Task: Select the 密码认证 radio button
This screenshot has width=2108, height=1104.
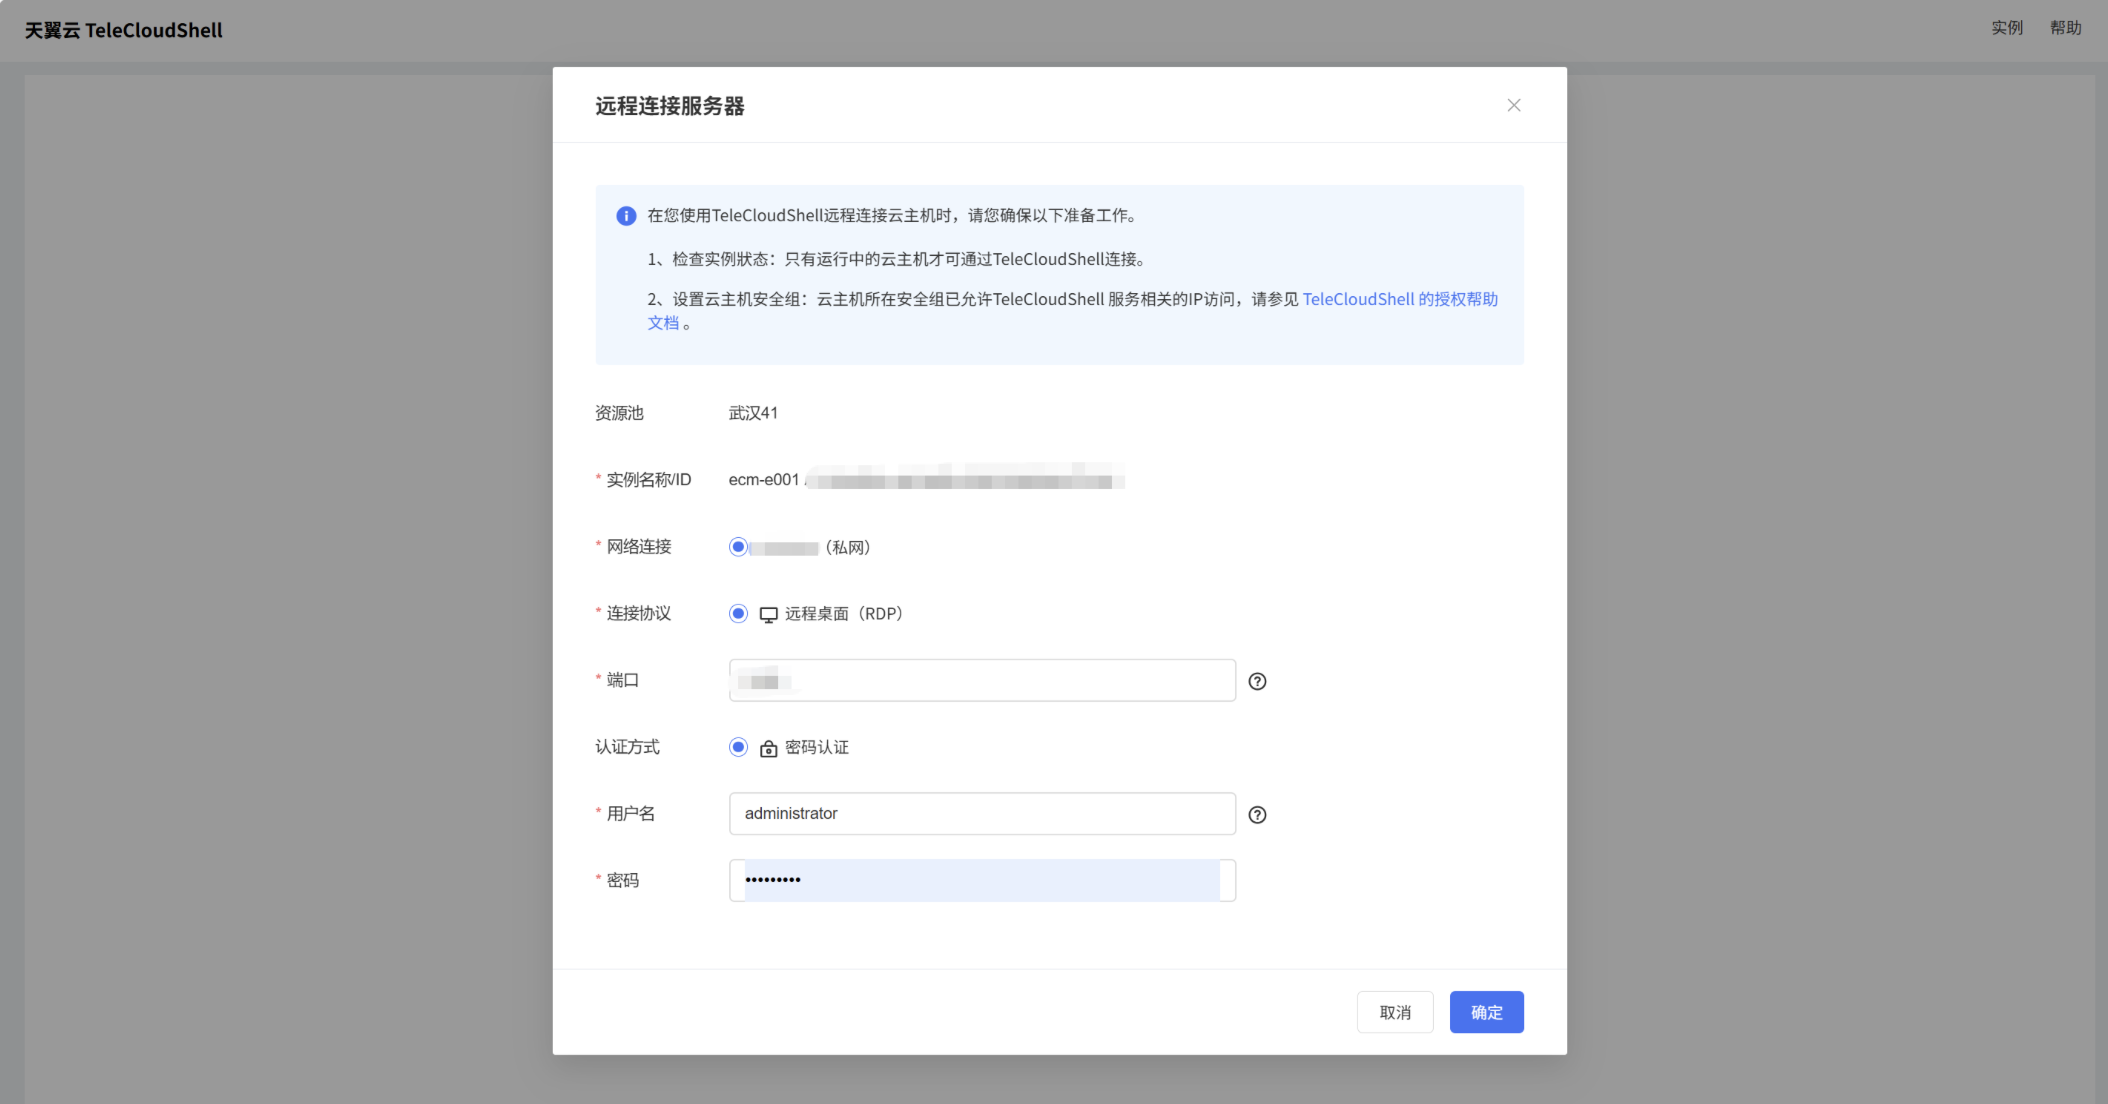Action: coord(738,748)
